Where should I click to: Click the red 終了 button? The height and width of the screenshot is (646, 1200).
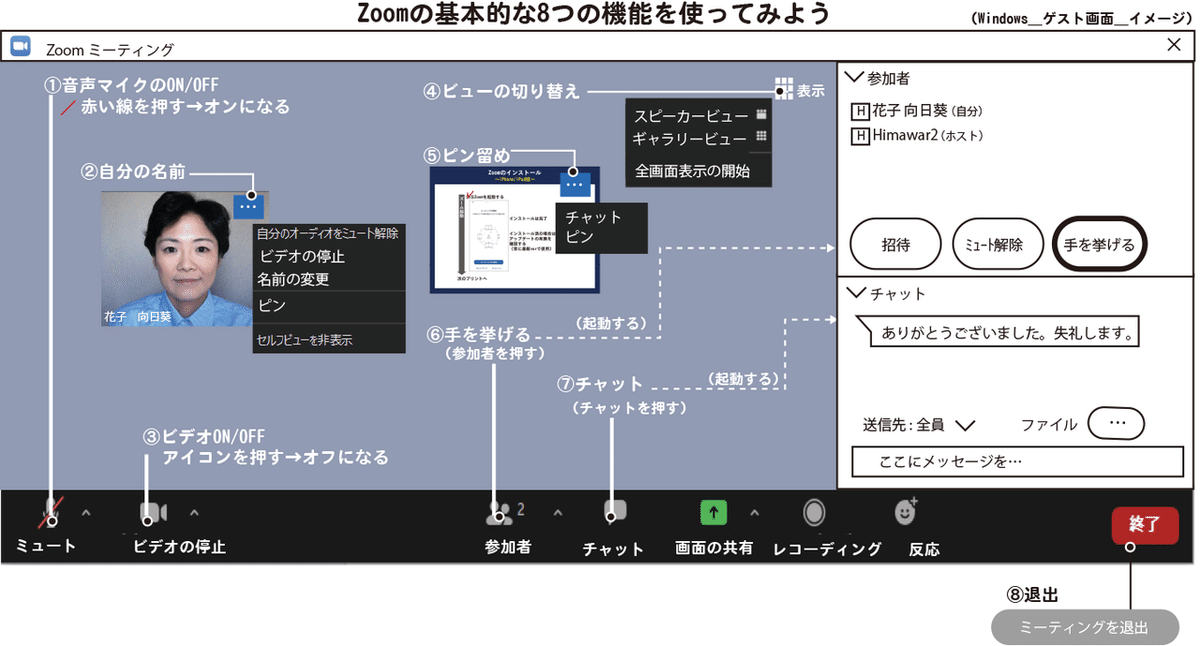[1144, 525]
